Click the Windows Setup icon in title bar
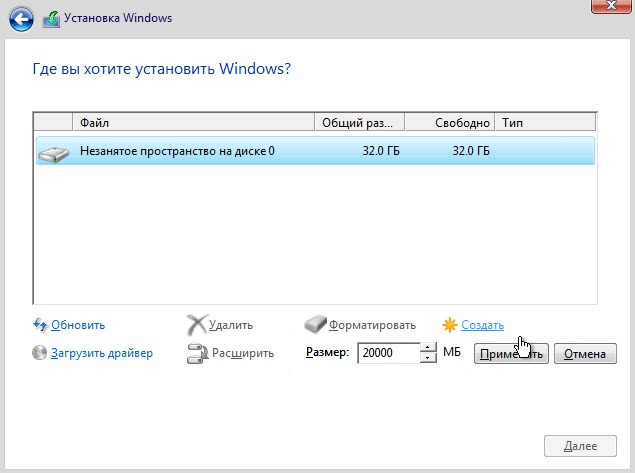The image size is (635, 473). (51, 19)
